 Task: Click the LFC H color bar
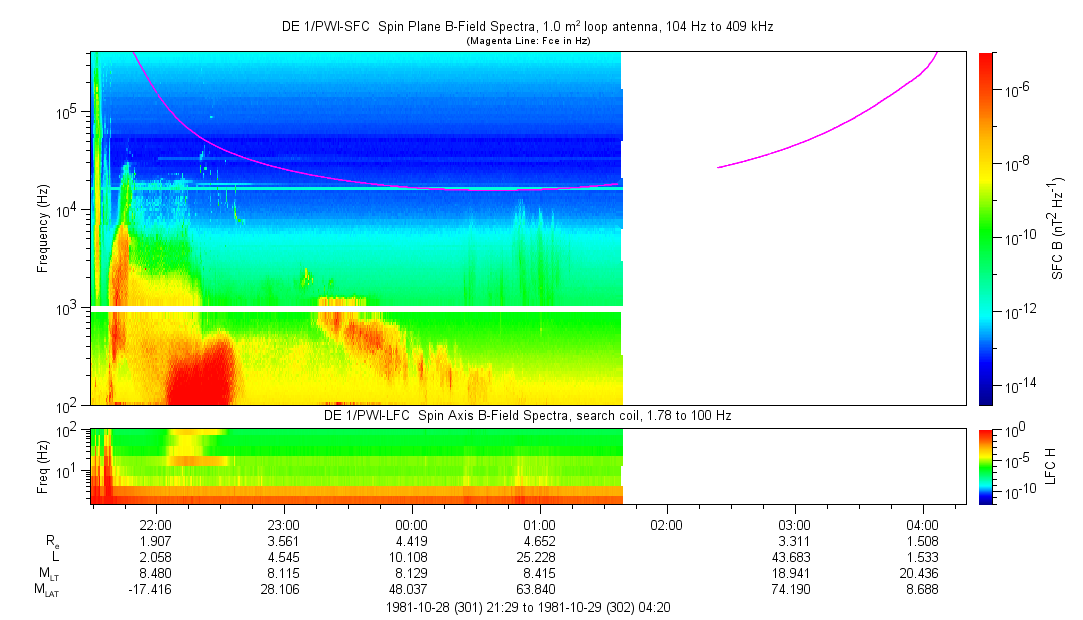coord(985,465)
